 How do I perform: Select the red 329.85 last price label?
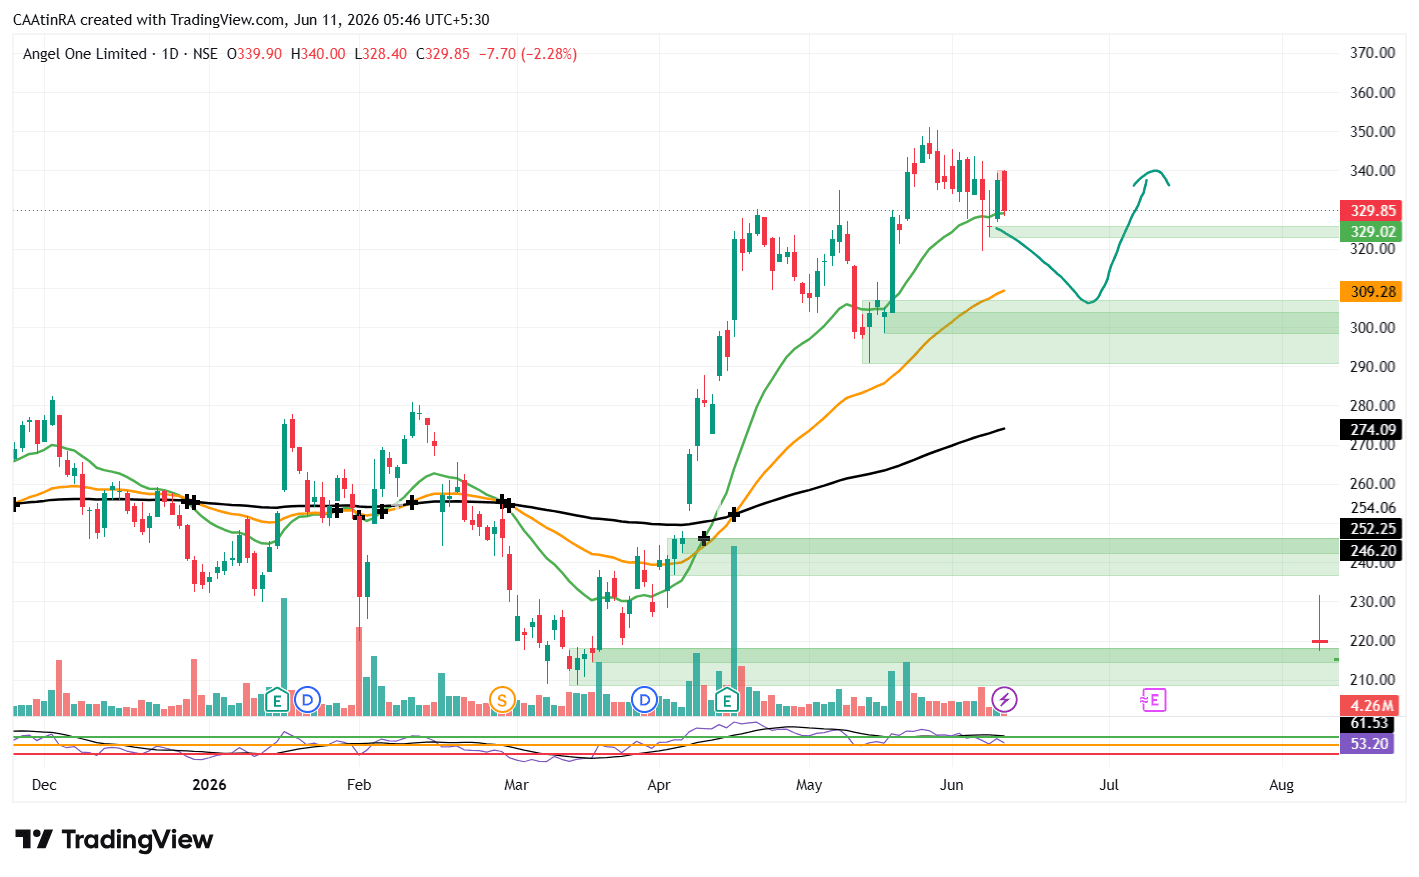1371,211
